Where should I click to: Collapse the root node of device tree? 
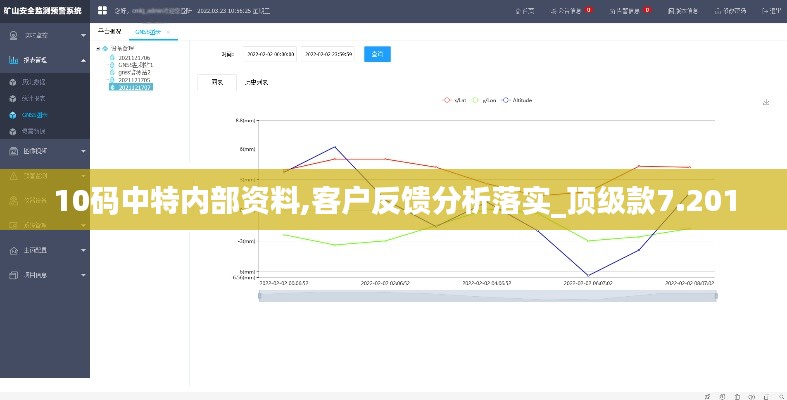coord(99,48)
